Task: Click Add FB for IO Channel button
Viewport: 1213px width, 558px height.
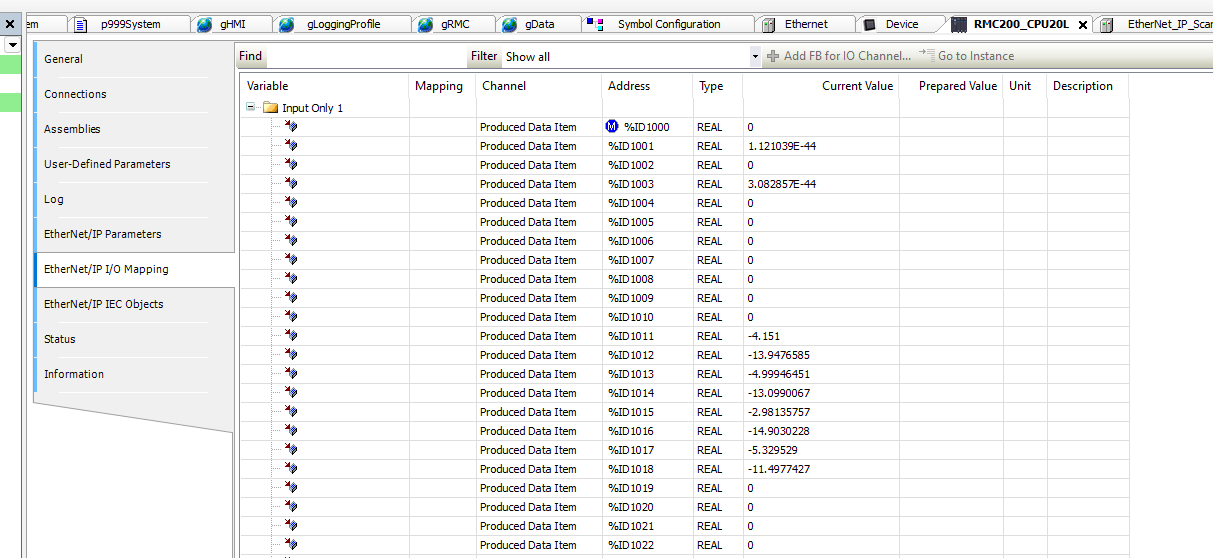Action: tap(838, 56)
